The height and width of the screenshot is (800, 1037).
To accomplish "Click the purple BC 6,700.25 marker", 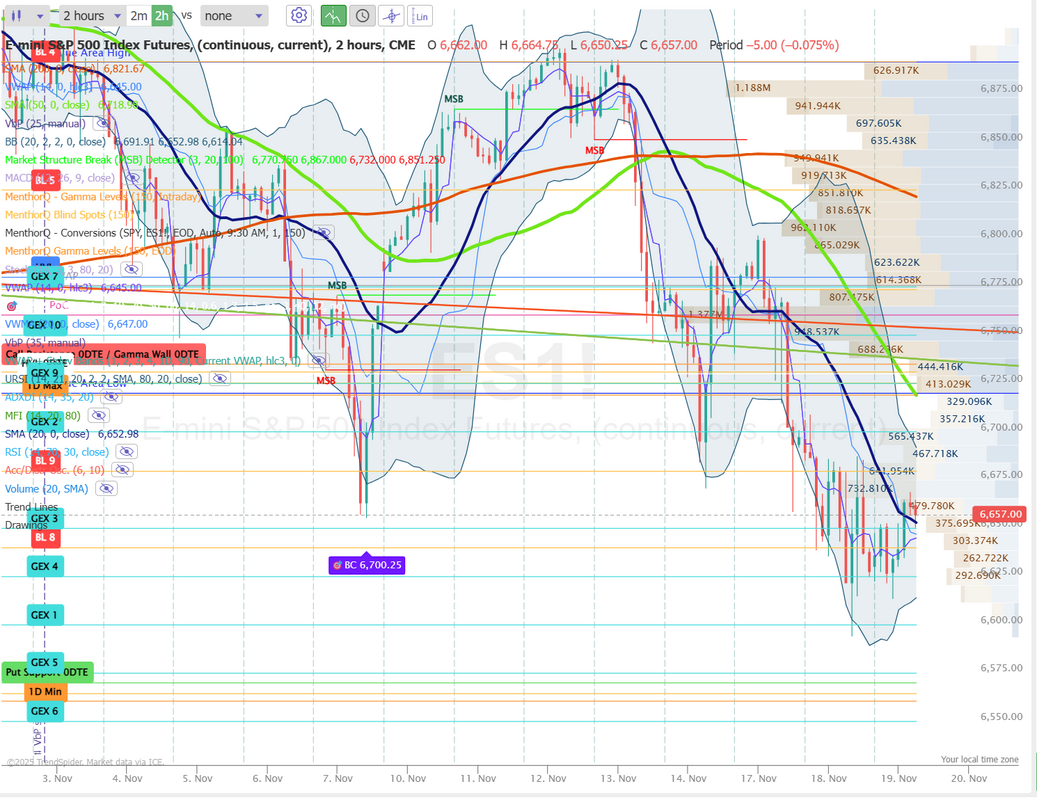I will click(366, 565).
